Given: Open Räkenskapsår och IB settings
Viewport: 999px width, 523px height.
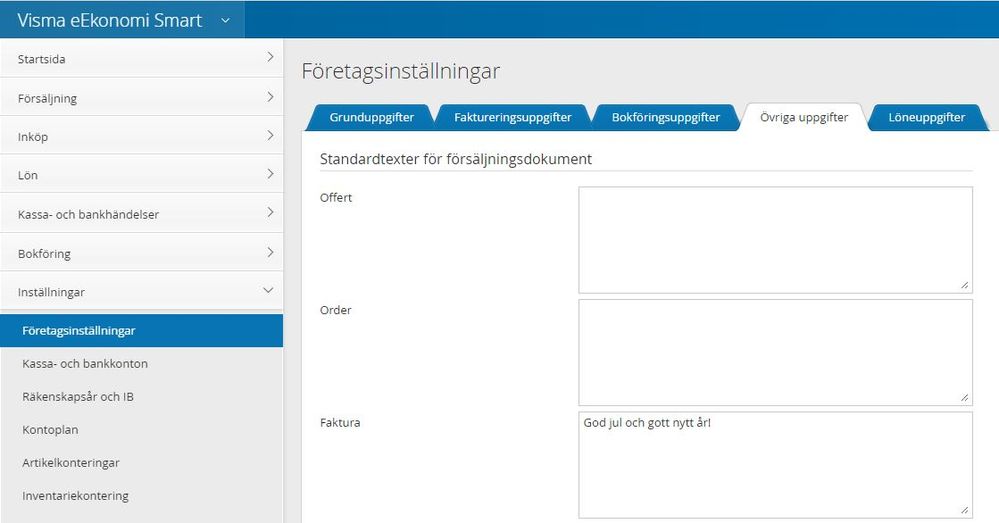Looking at the screenshot, I should click(x=78, y=396).
